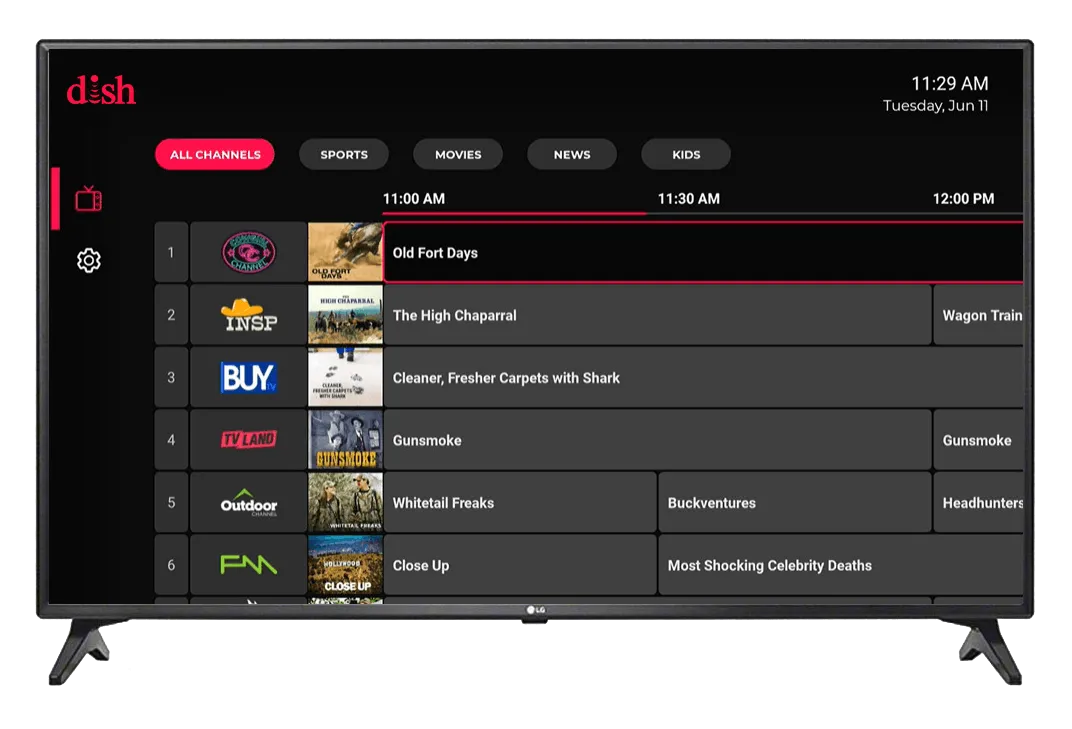Click the 11:29 AM clock display
Viewport: 1072px width, 729px height.
click(950, 83)
